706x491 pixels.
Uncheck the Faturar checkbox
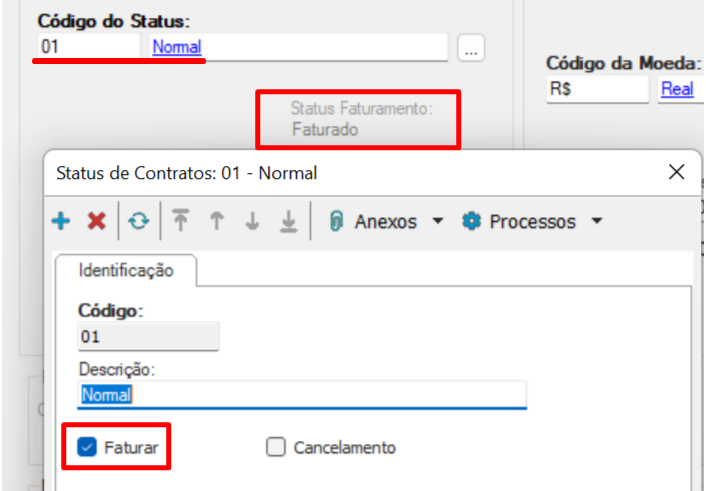pos(87,447)
